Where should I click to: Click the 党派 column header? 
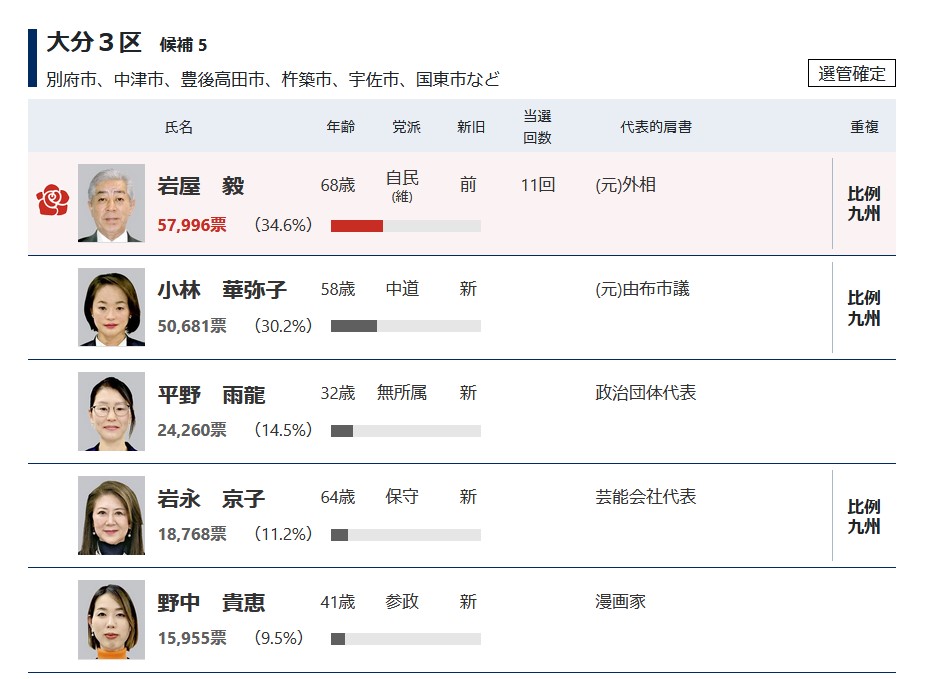(x=406, y=127)
